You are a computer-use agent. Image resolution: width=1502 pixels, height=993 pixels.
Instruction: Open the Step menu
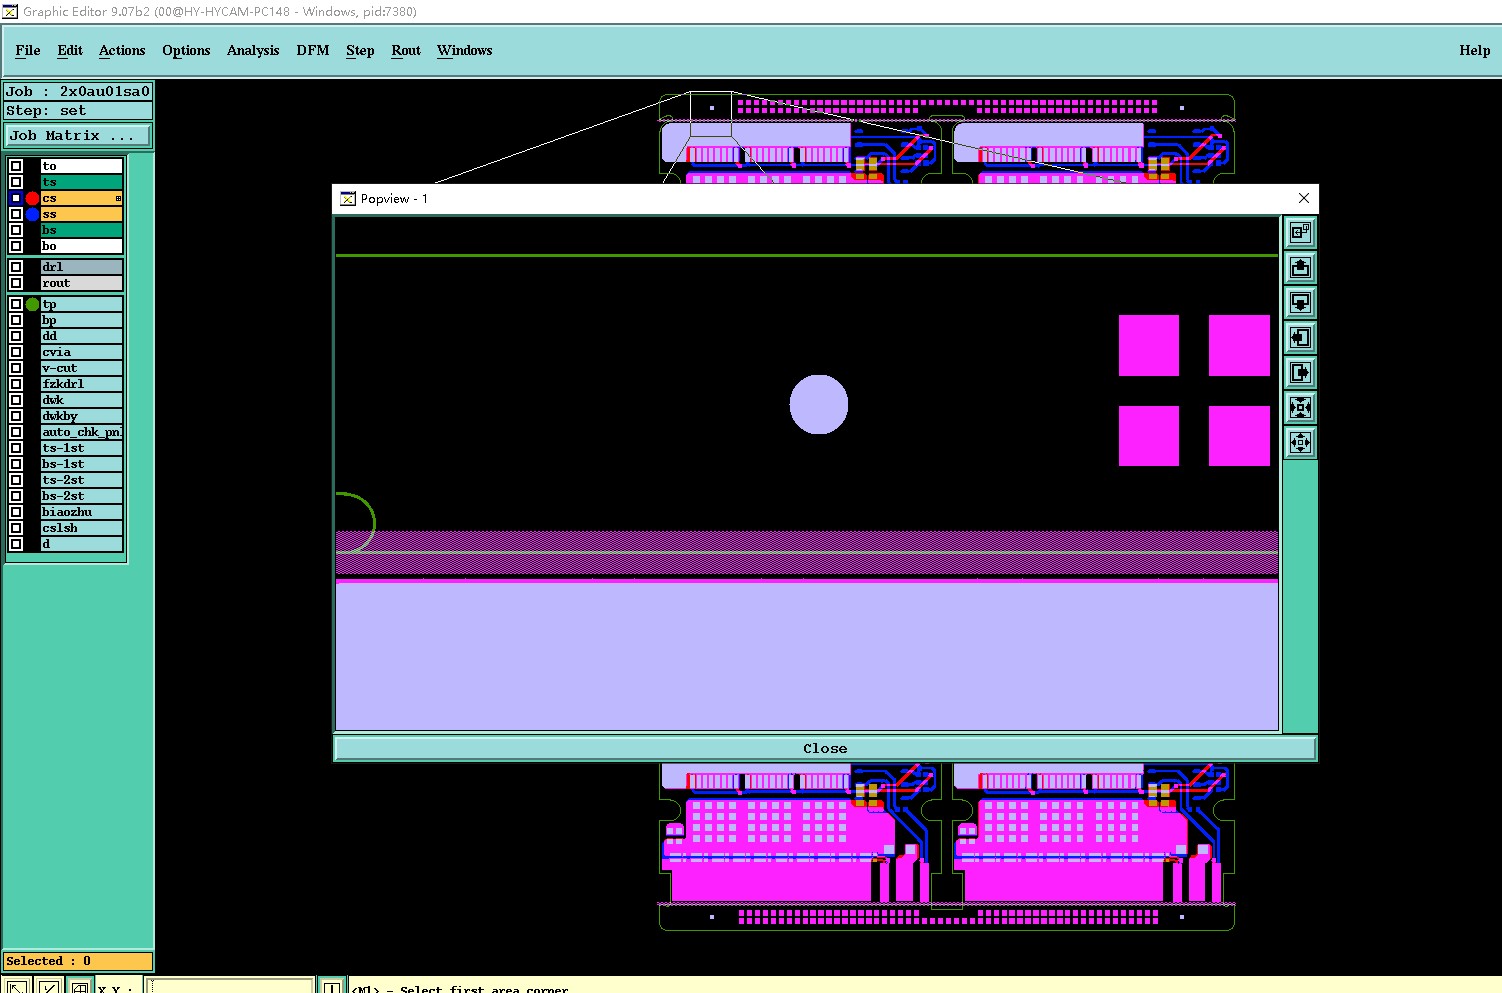tap(360, 50)
